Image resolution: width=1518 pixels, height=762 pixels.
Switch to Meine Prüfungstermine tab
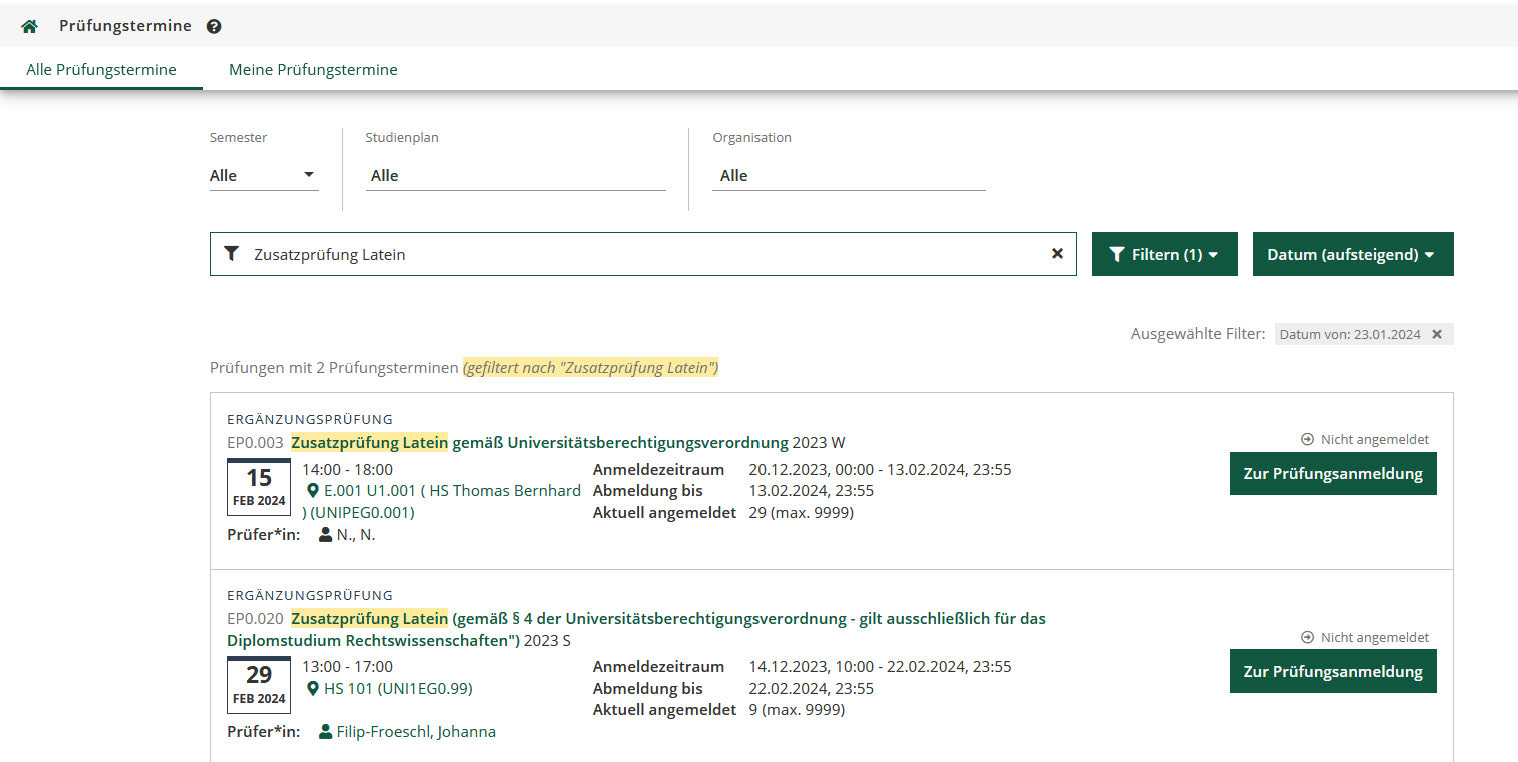(313, 70)
